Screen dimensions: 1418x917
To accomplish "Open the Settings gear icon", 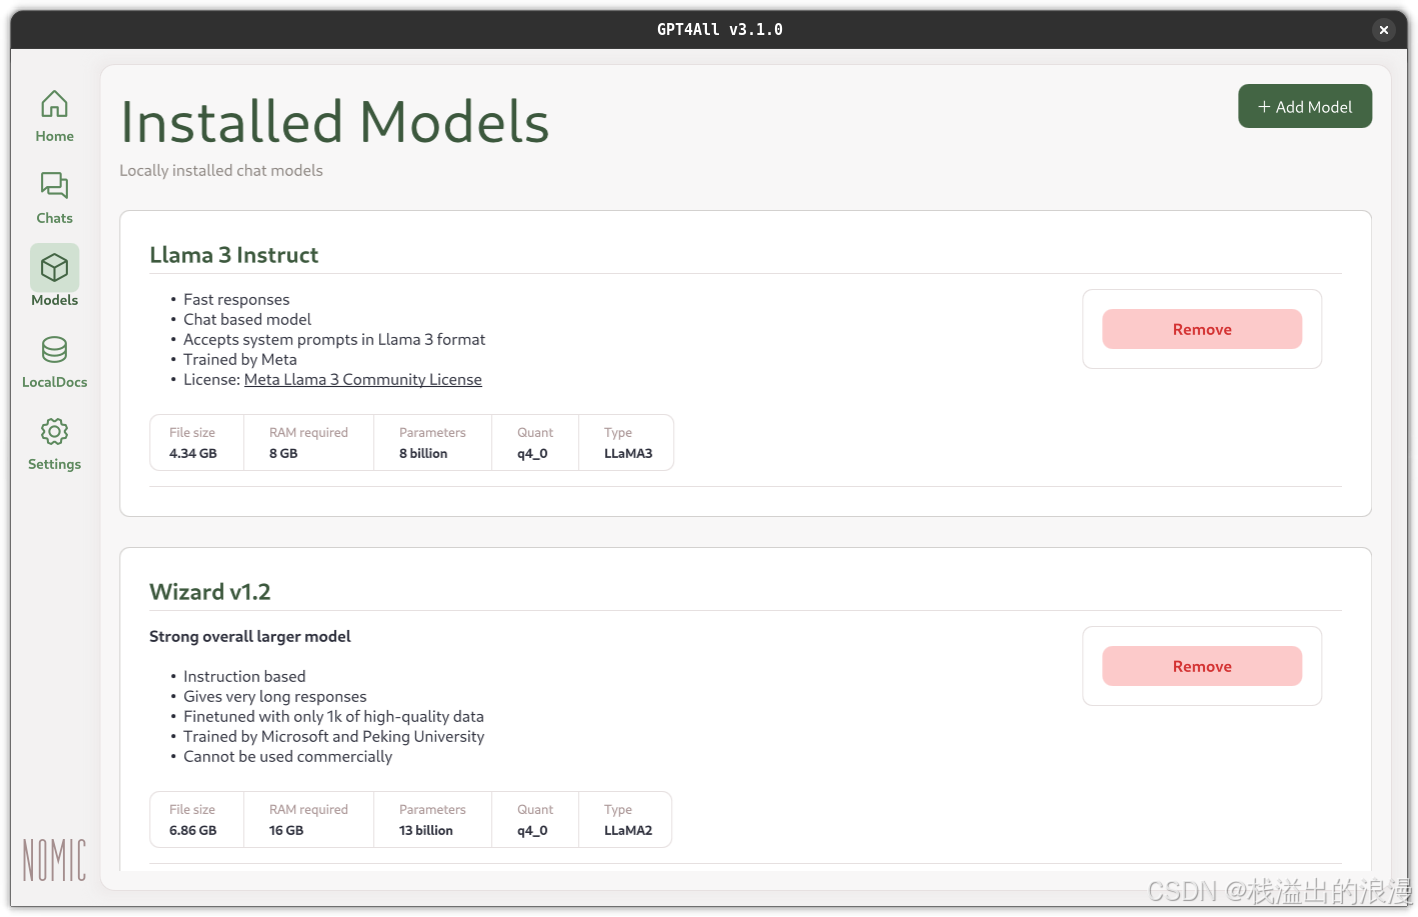I will 54,431.
